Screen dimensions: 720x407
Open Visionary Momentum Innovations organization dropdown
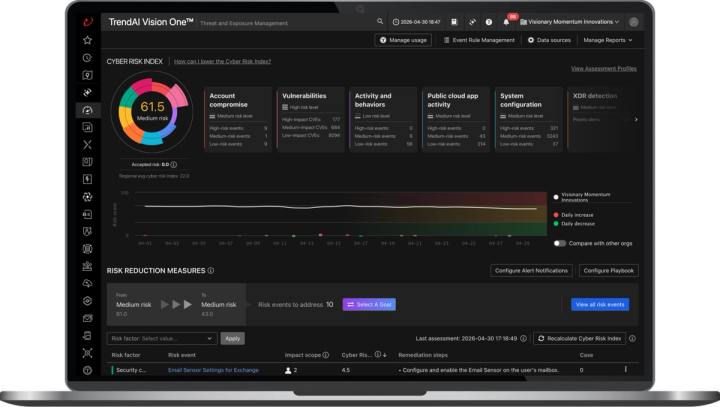[x=569, y=22]
